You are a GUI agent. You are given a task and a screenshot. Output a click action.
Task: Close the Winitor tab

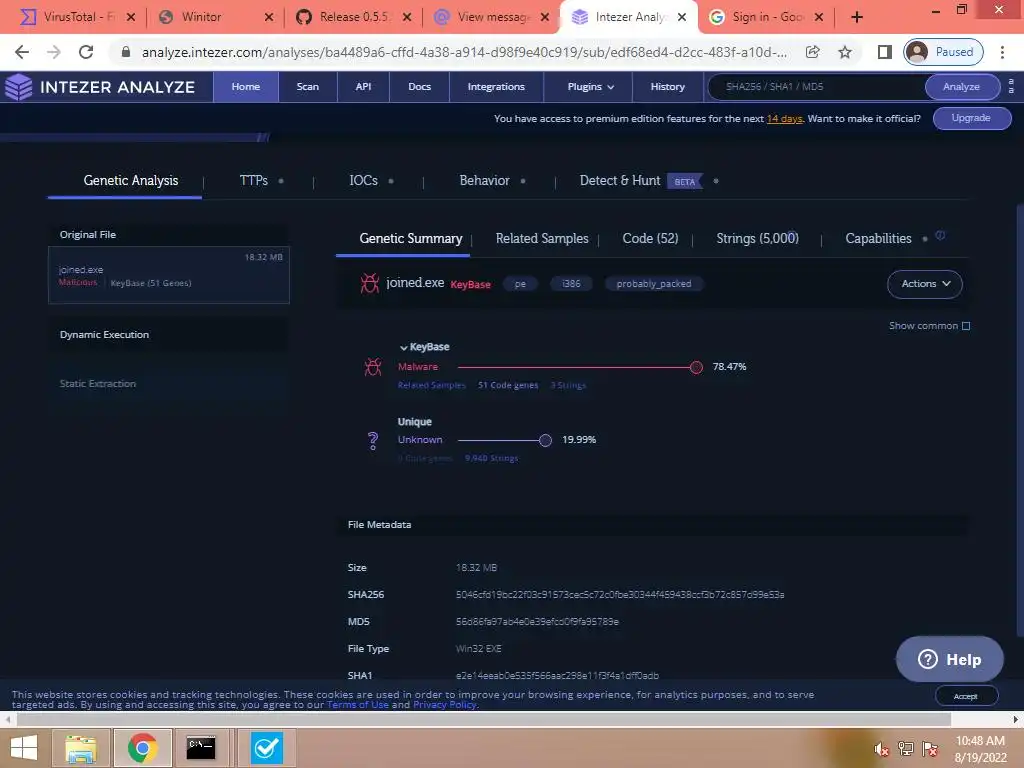point(268,17)
